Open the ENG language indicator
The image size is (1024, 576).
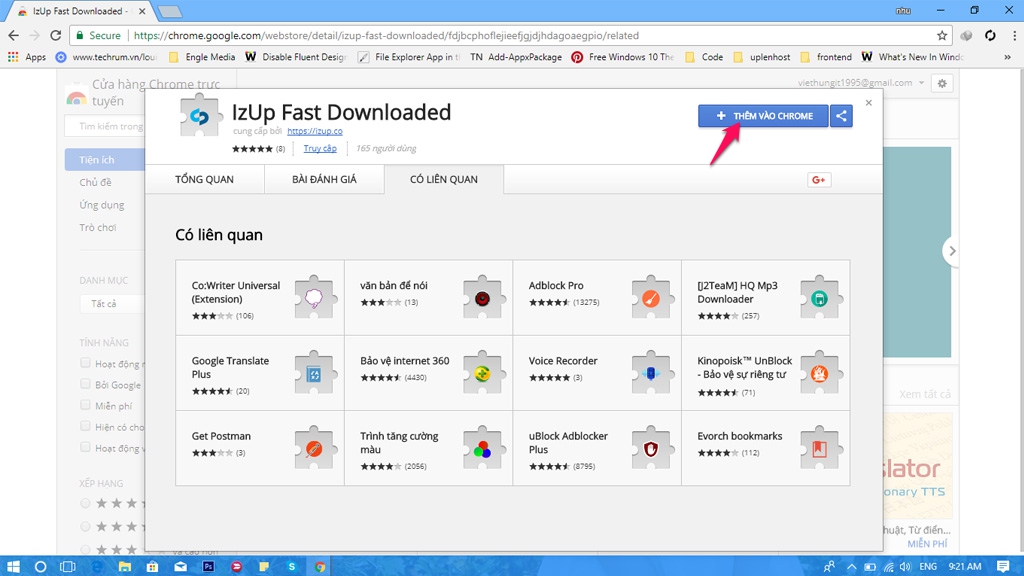[x=928, y=566]
